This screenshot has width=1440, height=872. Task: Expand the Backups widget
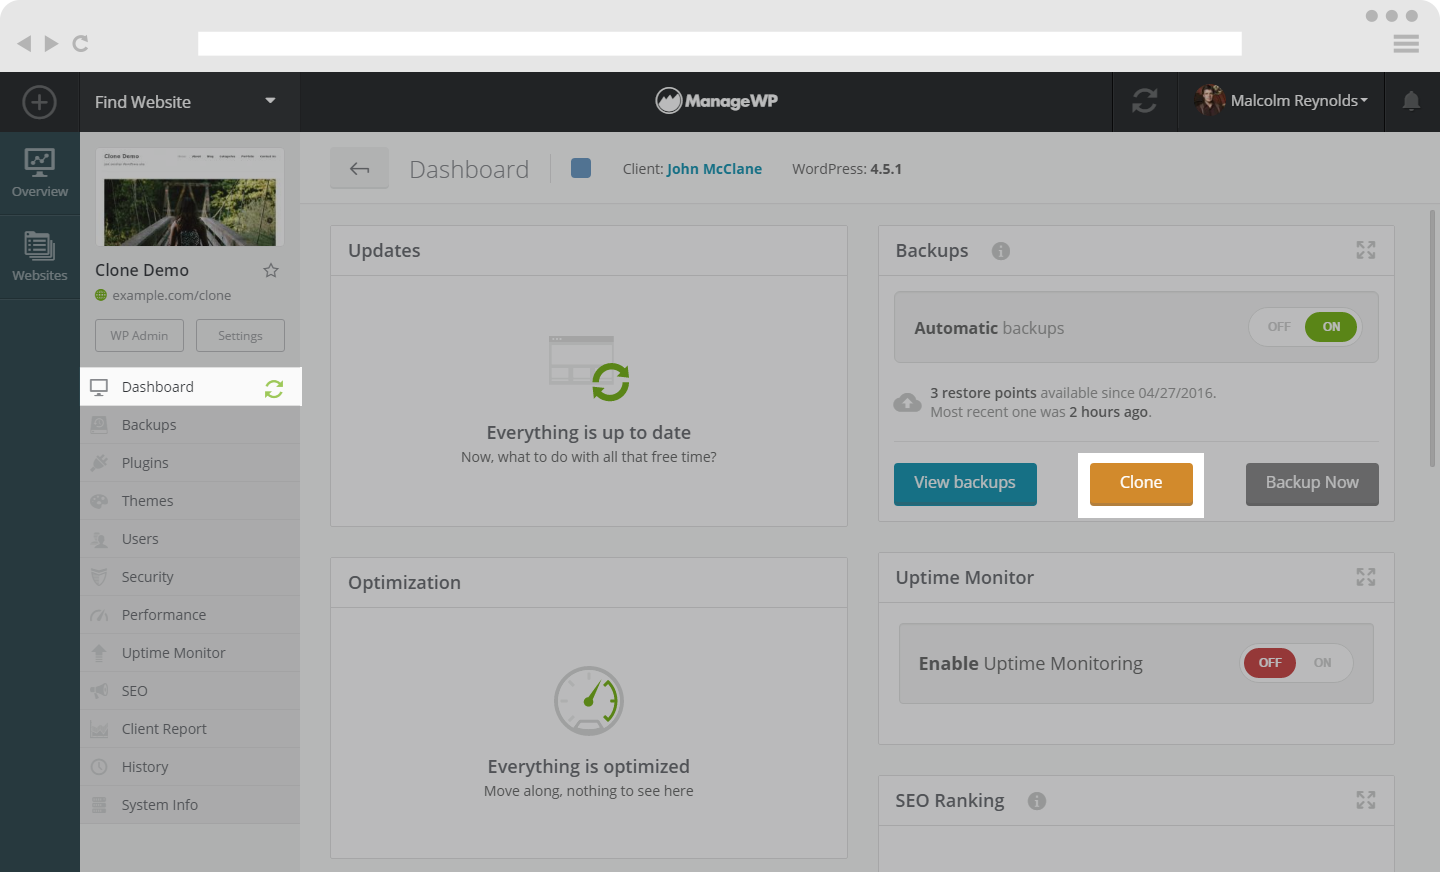(1366, 250)
